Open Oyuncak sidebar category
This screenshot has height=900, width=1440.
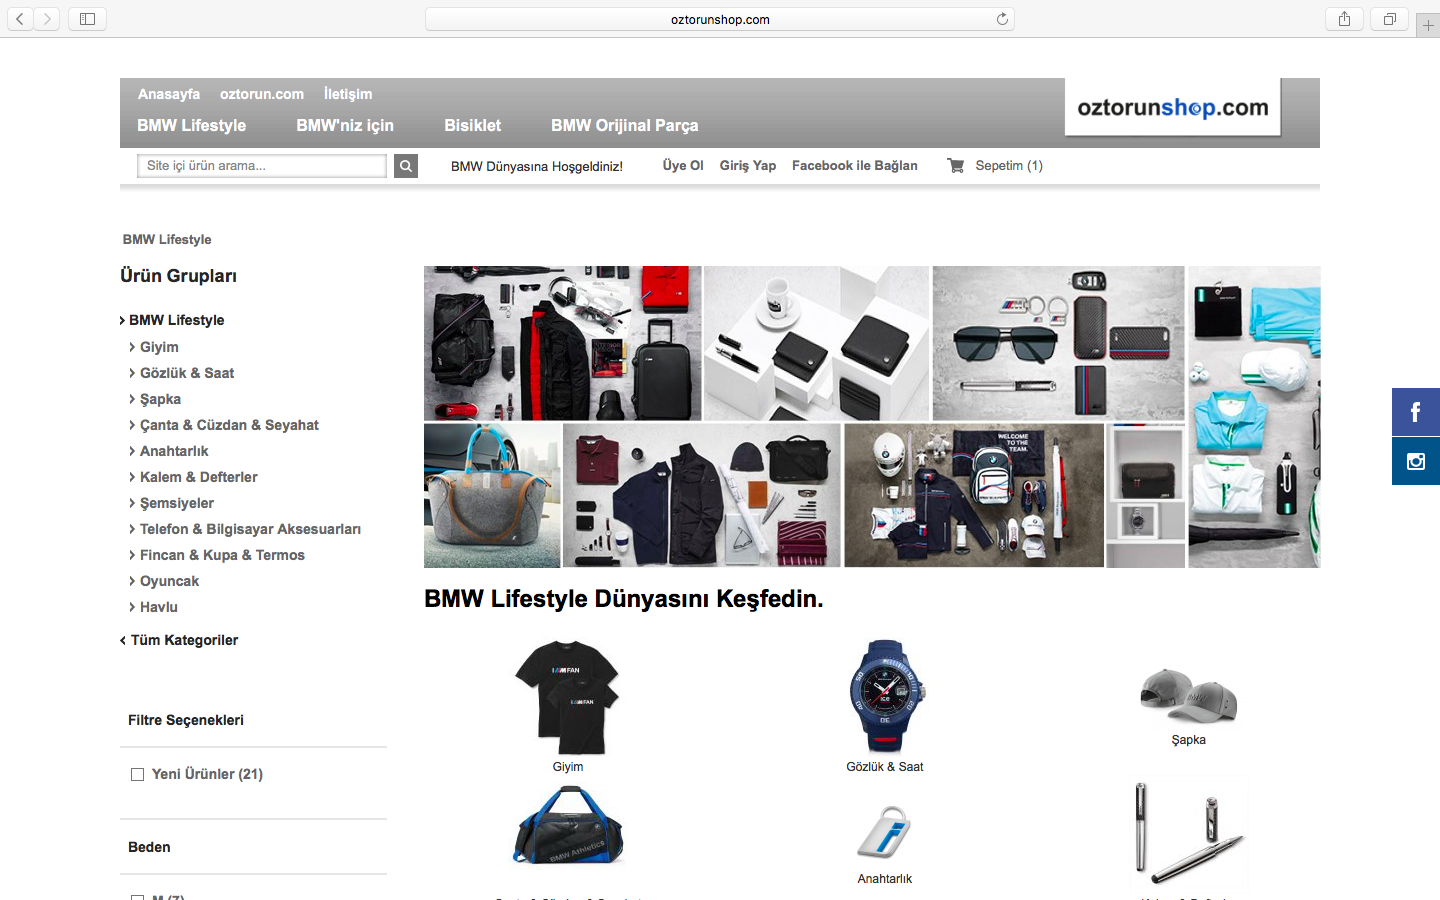169,581
